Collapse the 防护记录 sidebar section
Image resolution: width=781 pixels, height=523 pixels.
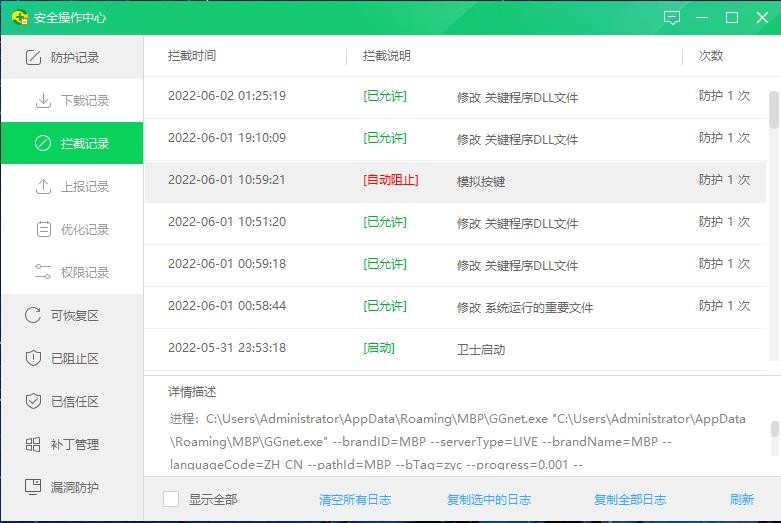pos(72,58)
